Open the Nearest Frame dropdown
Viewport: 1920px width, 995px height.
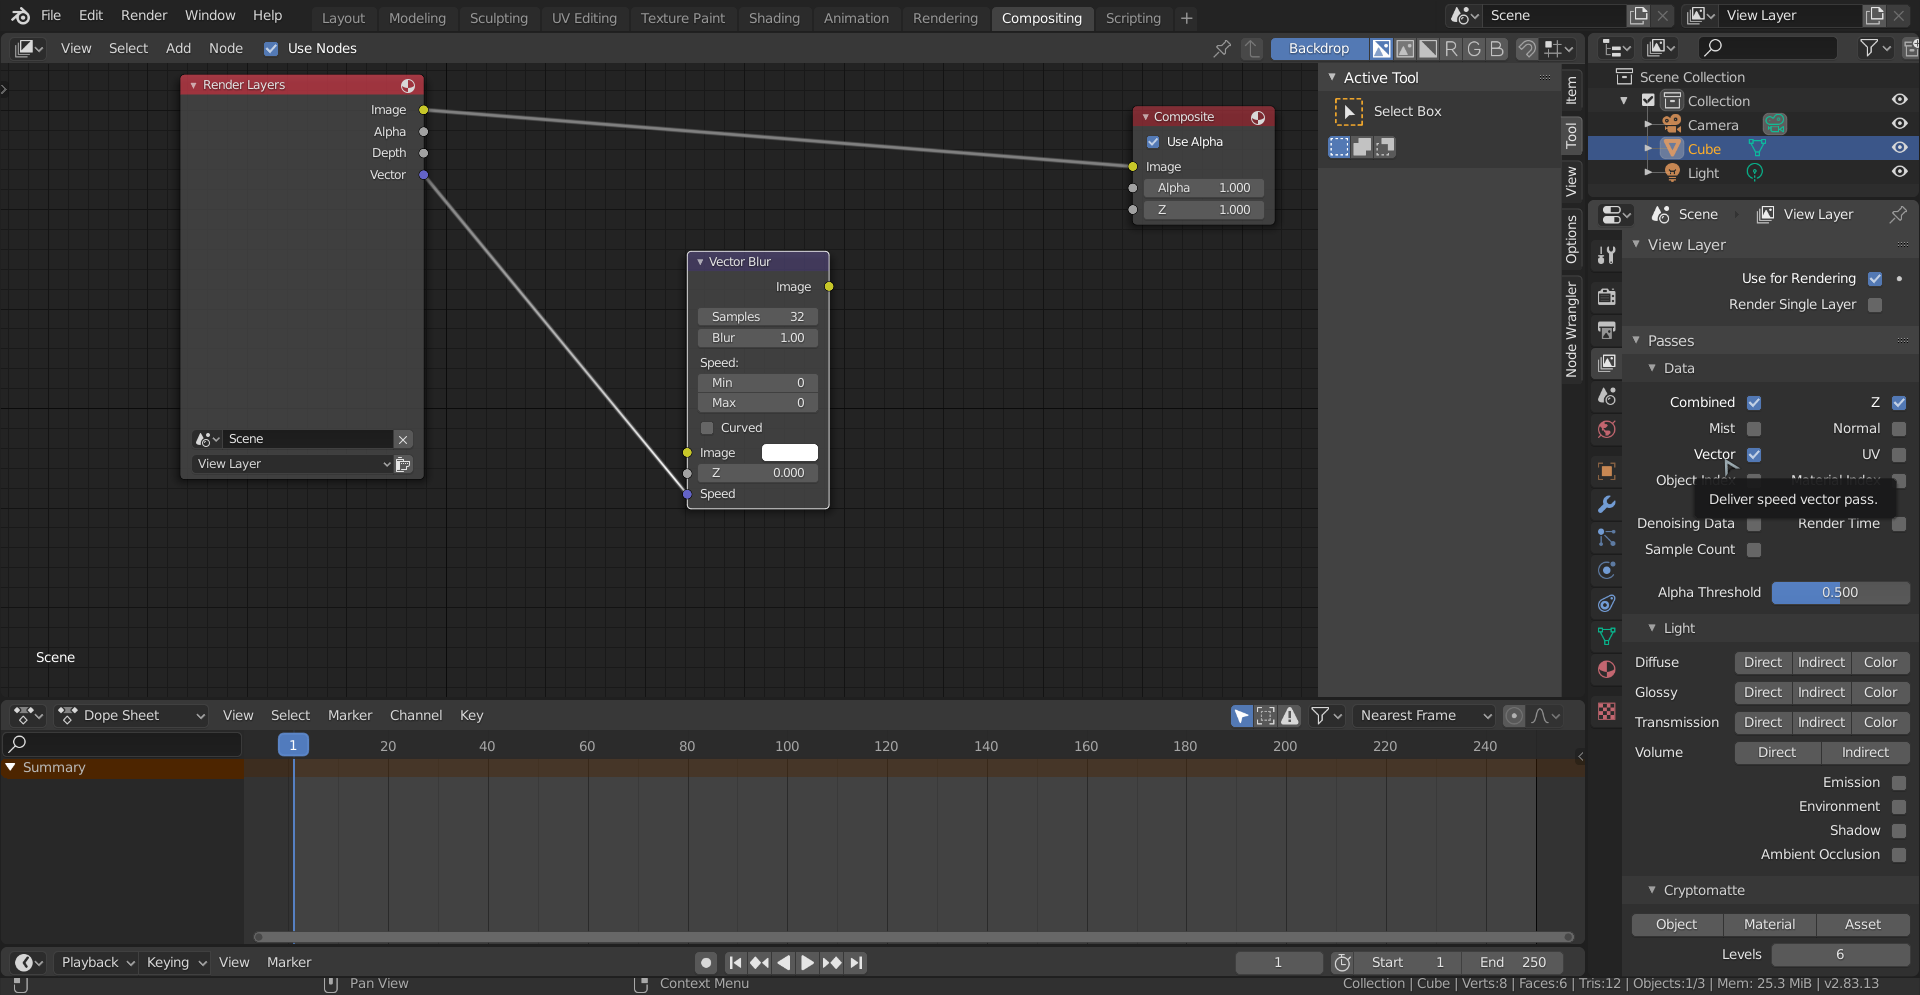point(1424,715)
